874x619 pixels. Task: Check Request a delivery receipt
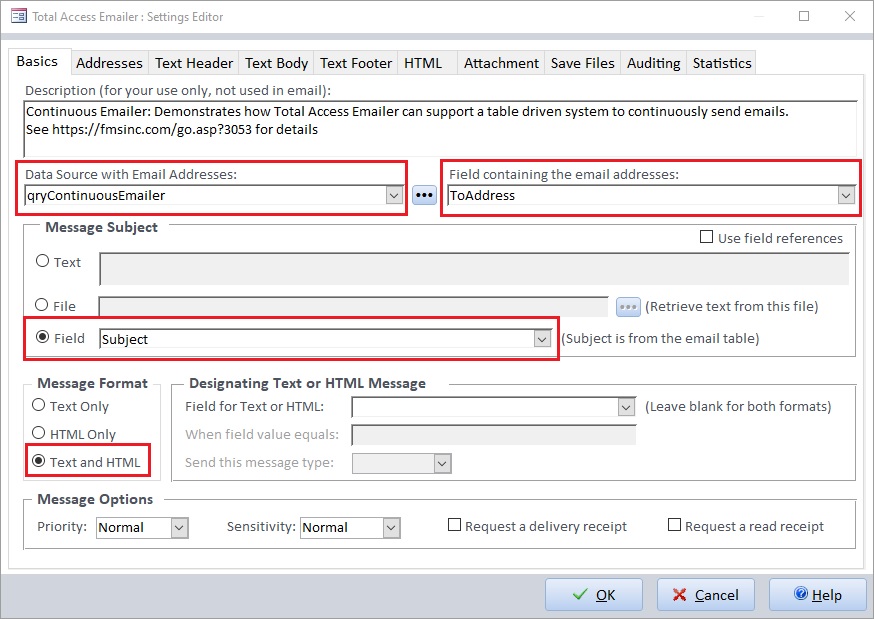click(x=455, y=526)
